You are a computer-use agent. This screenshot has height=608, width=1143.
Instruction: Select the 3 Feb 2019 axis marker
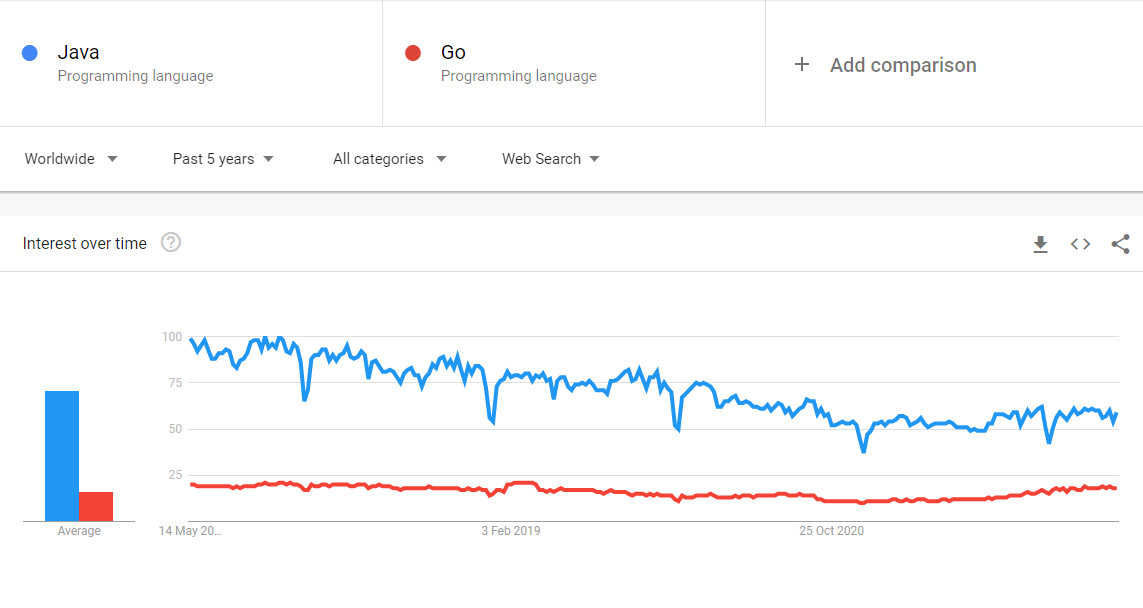(x=510, y=531)
